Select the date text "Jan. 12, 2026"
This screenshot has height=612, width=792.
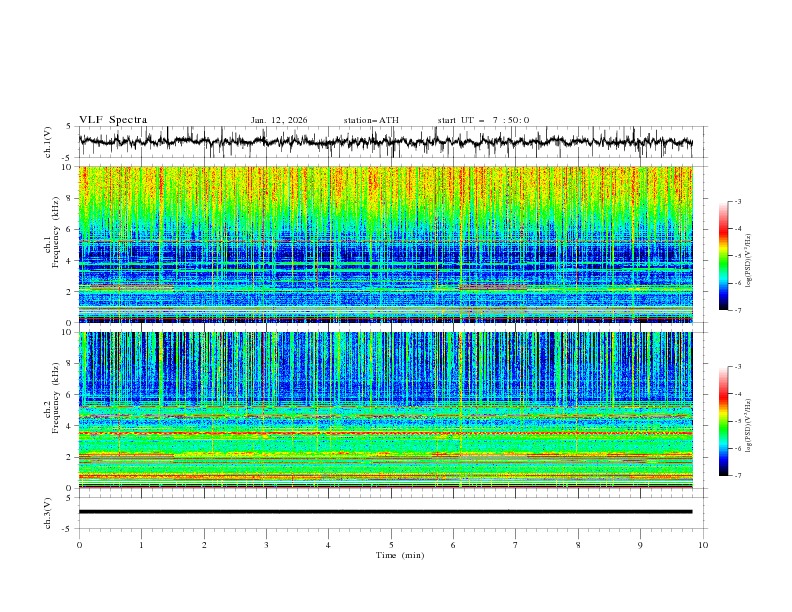coord(279,120)
